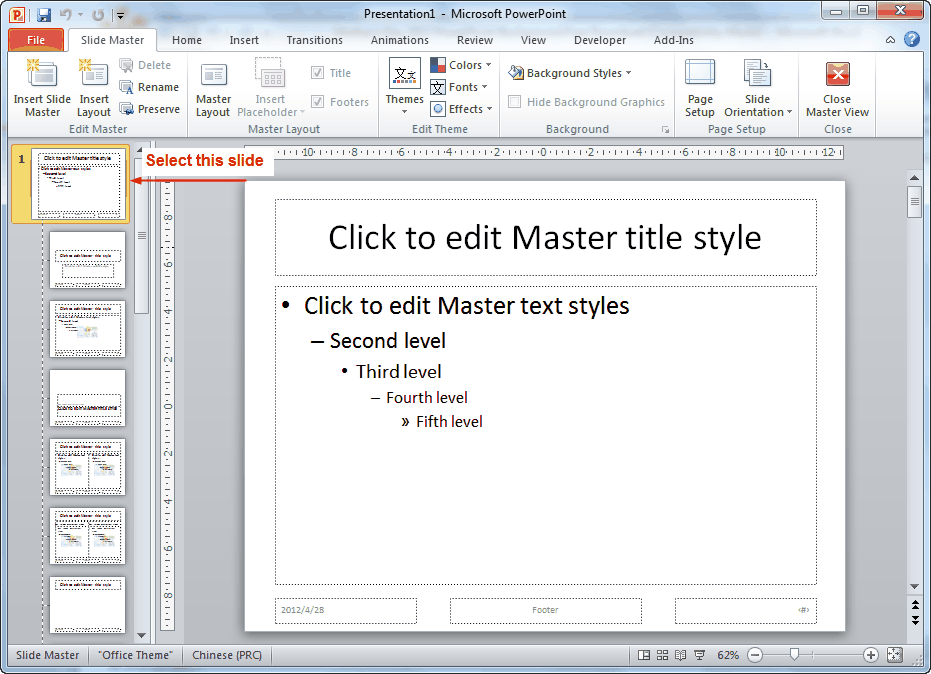Open PowerPoint Help question mark icon
This screenshot has width=931, height=674.
click(x=911, y=40)
